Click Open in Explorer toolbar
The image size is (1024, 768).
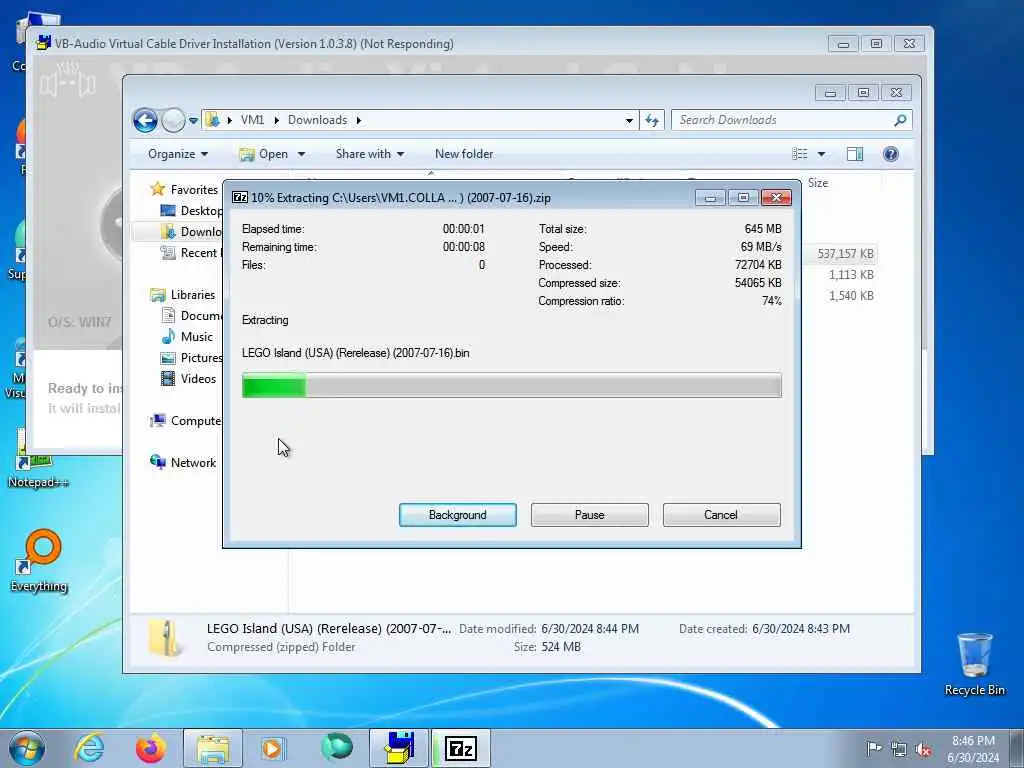tap(264, 154)
